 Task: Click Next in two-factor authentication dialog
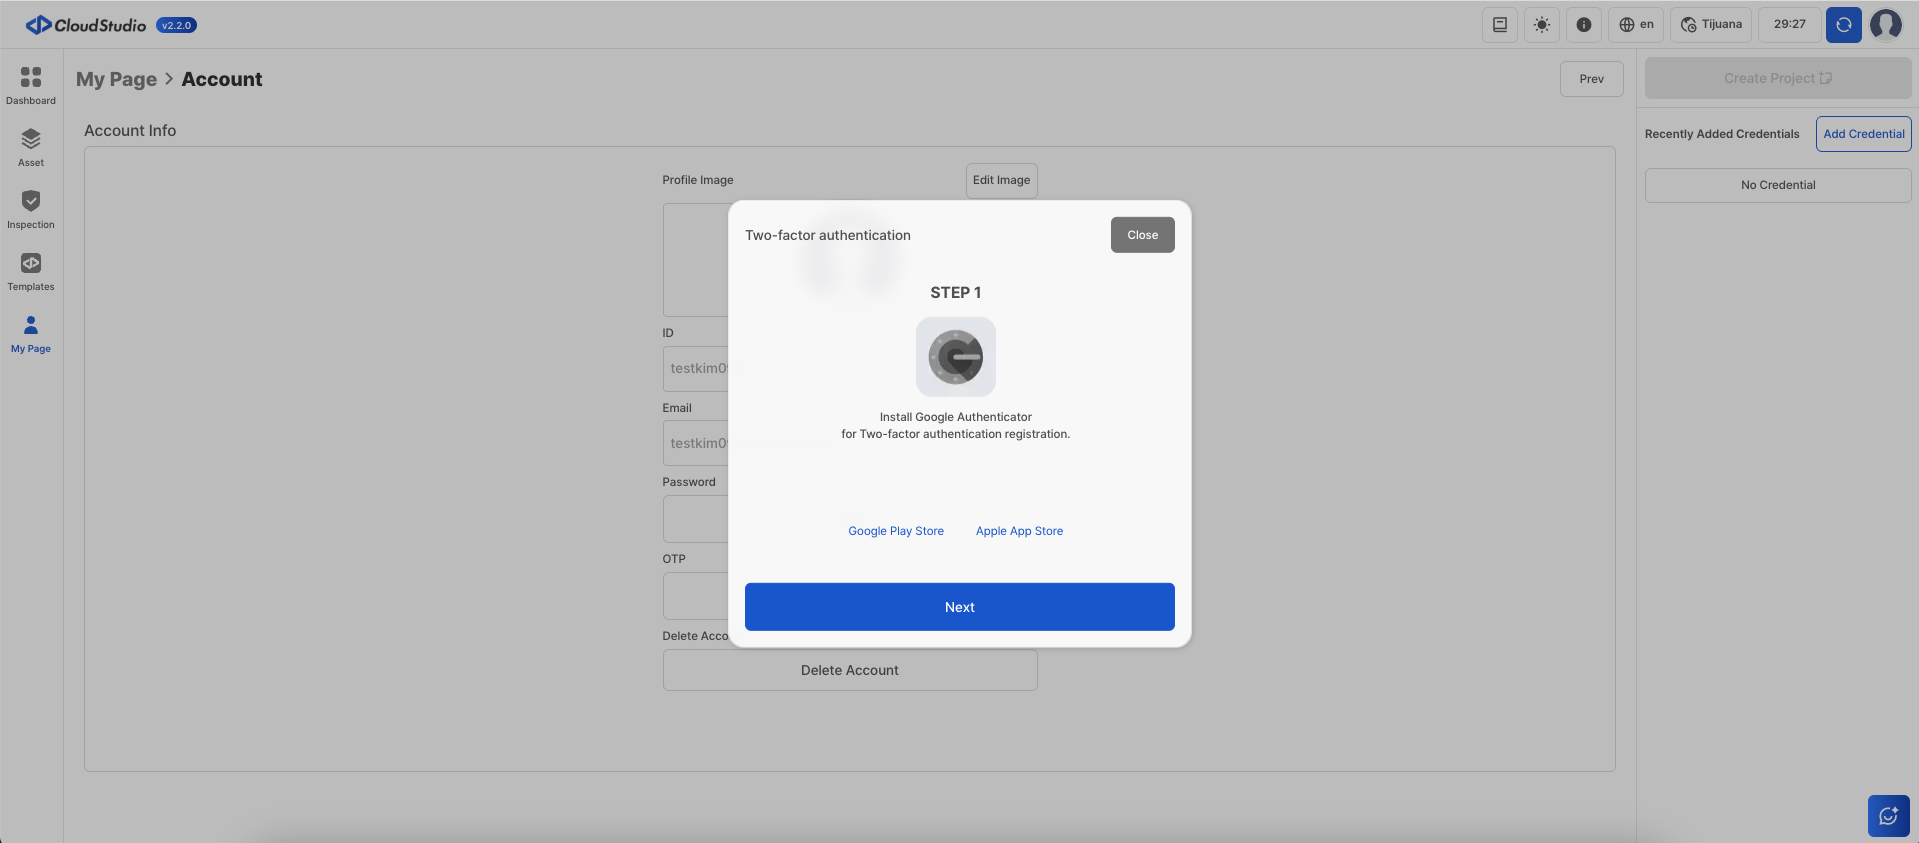click(x=959, y=607)
